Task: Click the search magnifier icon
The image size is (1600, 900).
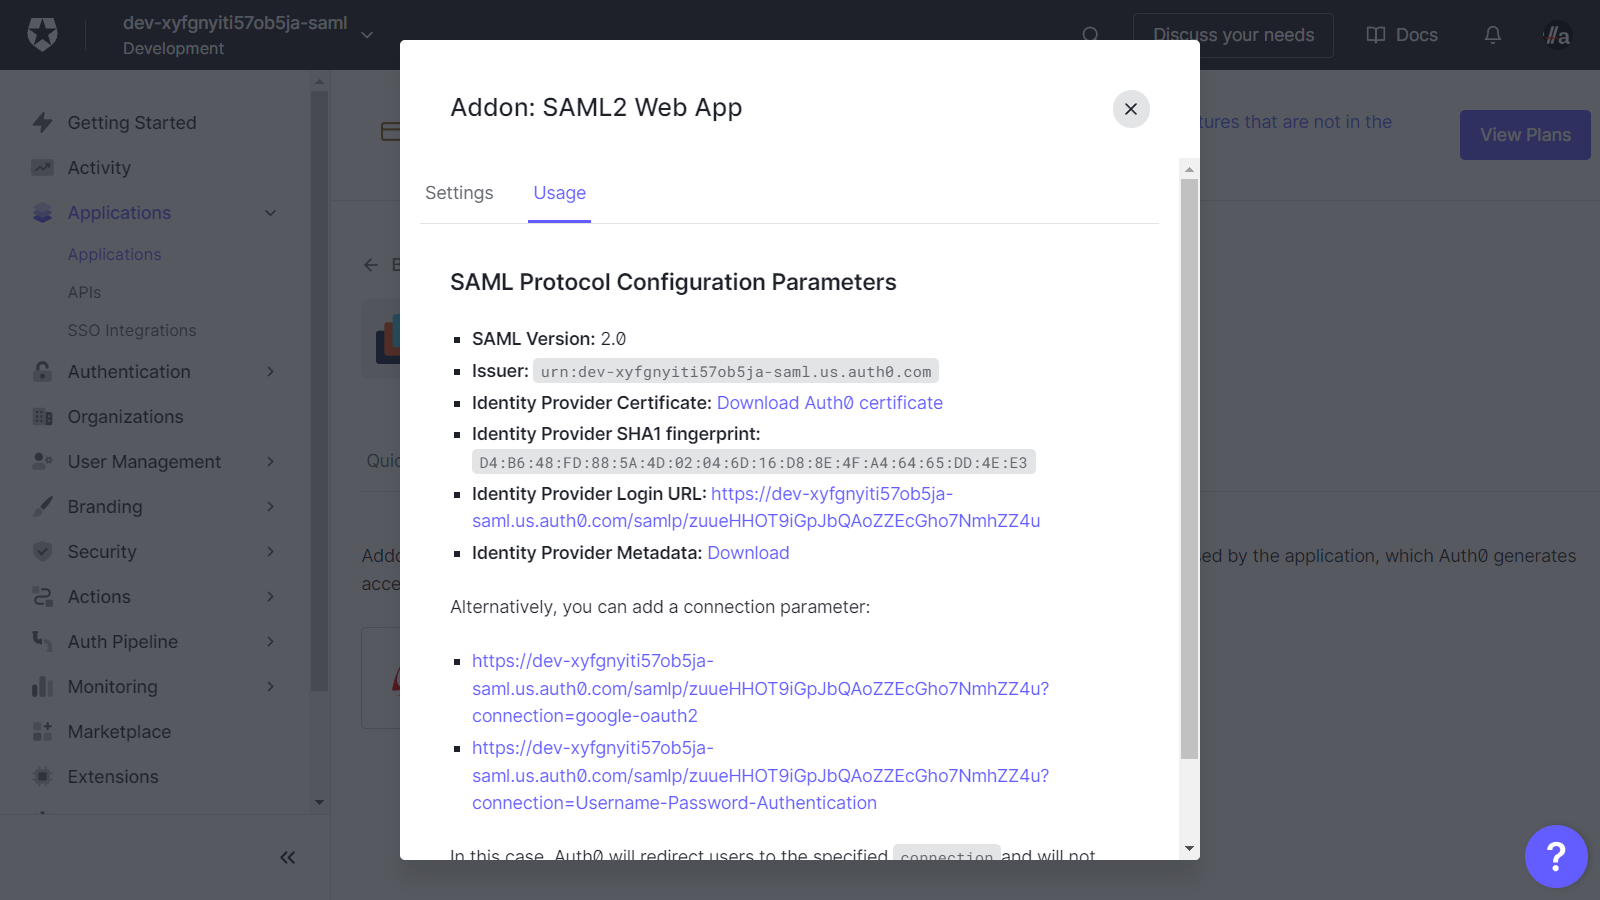Action: pyautogui.click(x=1090, y=35)
